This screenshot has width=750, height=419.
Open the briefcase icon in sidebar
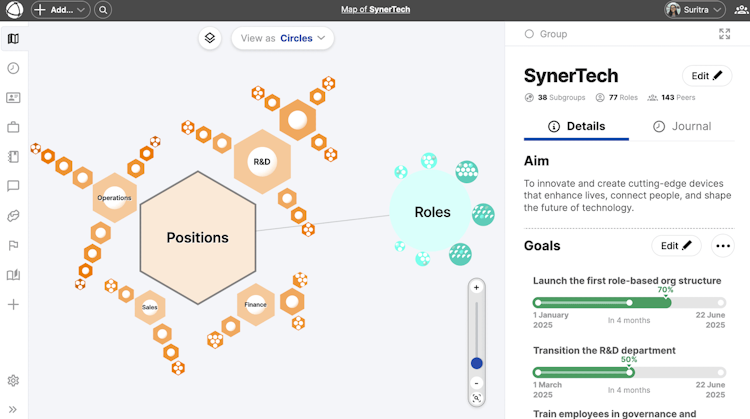coord(13,127)
